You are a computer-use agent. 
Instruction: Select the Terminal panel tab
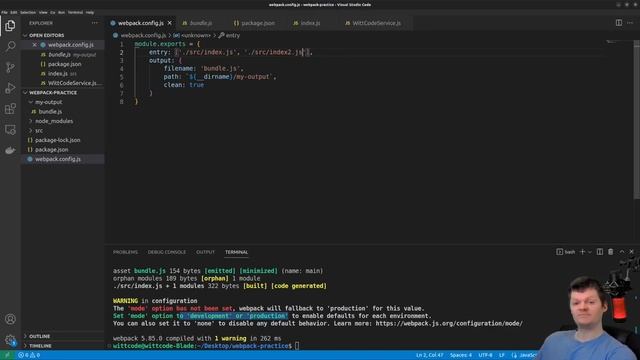point(236,252)
